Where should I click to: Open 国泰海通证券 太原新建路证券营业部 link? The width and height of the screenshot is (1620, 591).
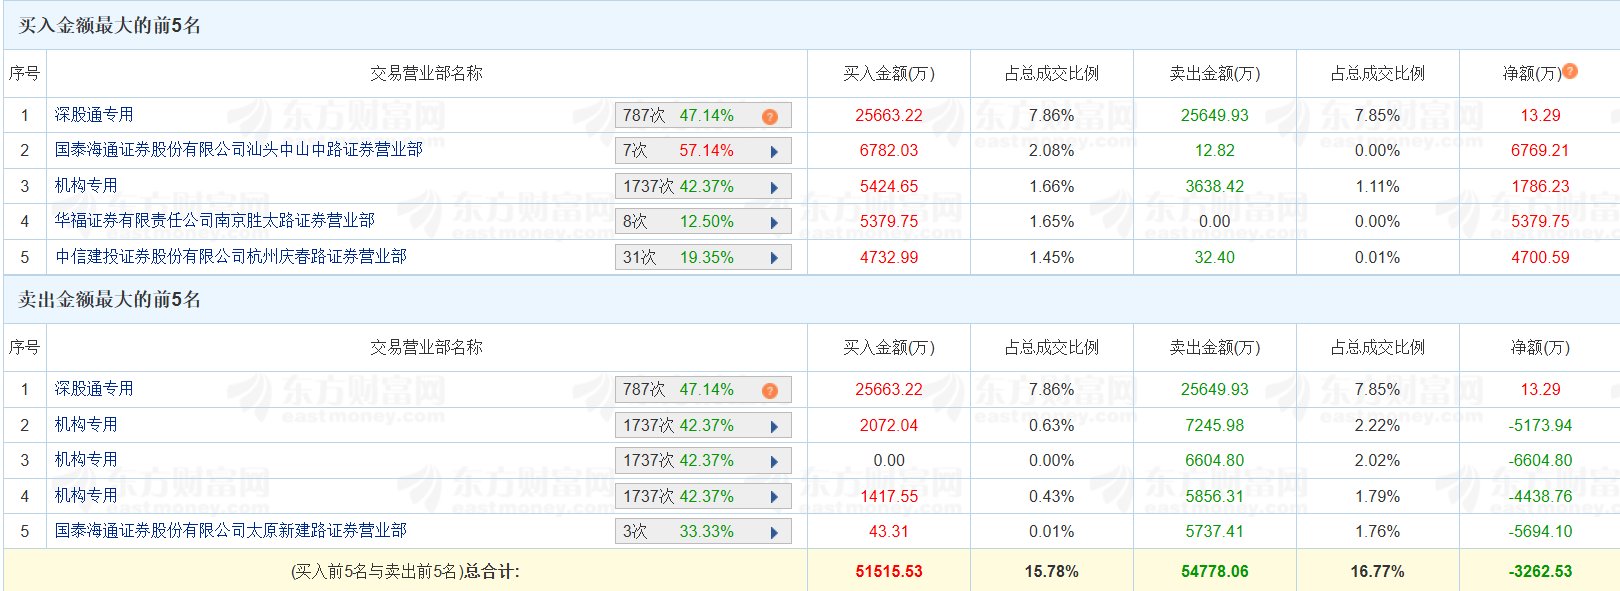pos(230,531)
